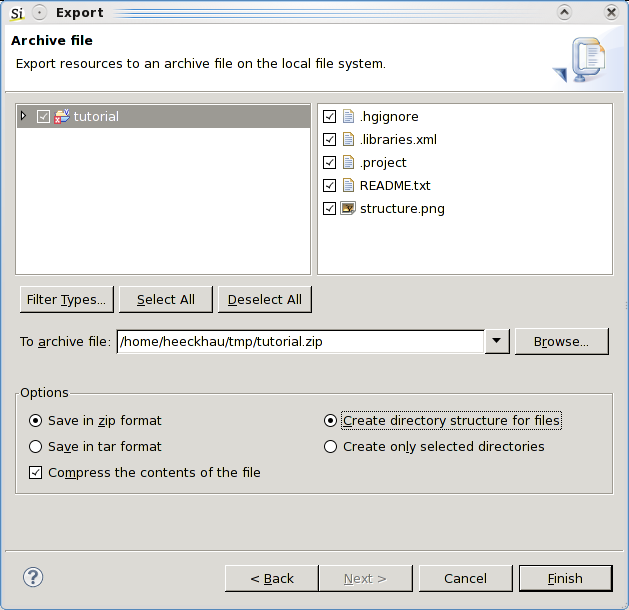Click the Si application icon in title bar

click(17, 13)
